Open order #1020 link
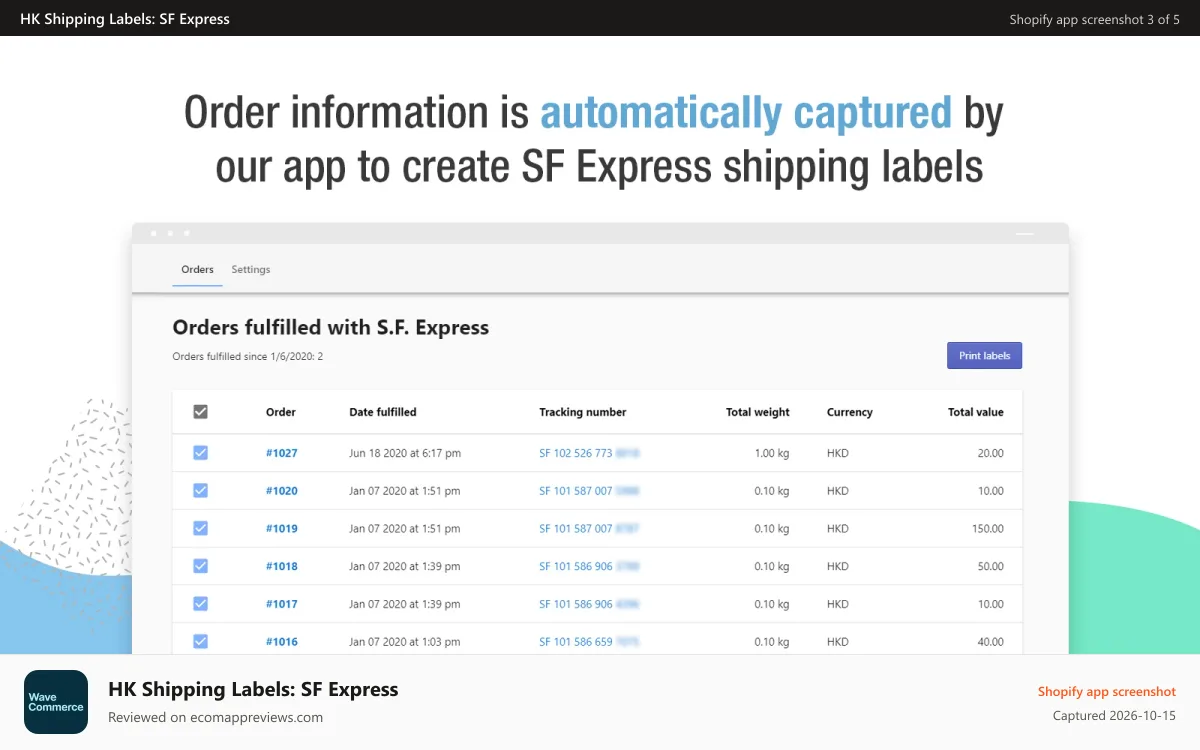This screenshot has width=1200, height=750. [x=282, y=491]
